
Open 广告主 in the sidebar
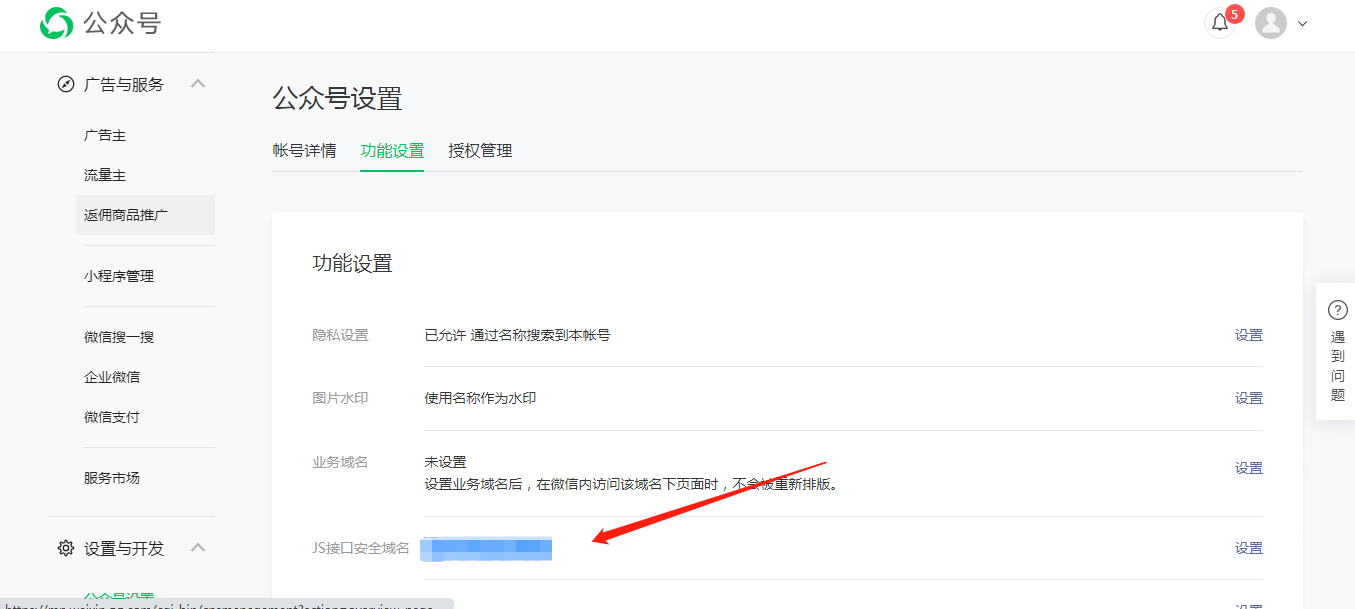tap(105, 135)
